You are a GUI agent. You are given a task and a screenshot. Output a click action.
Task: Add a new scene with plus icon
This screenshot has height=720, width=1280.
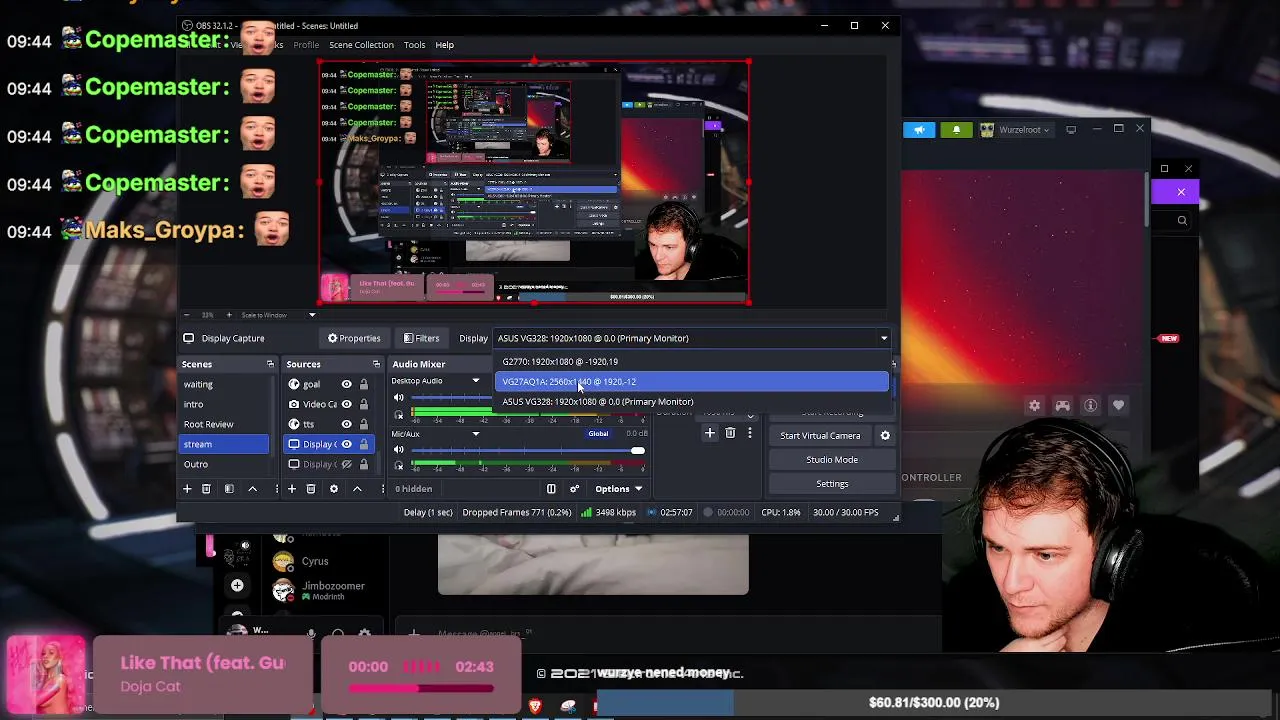[x=186, y=489]
